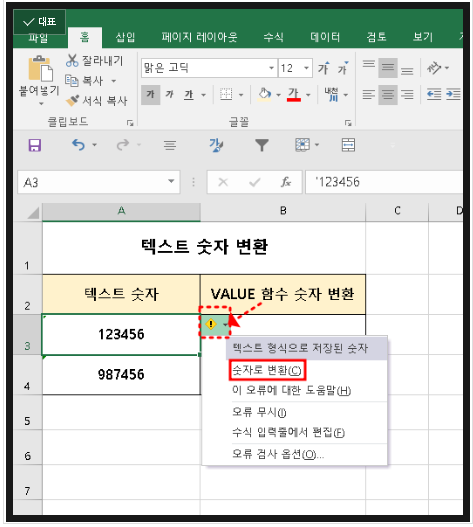Click the insert function fx button
This screenshot has width=473, height=527.
tap(286, 182)
